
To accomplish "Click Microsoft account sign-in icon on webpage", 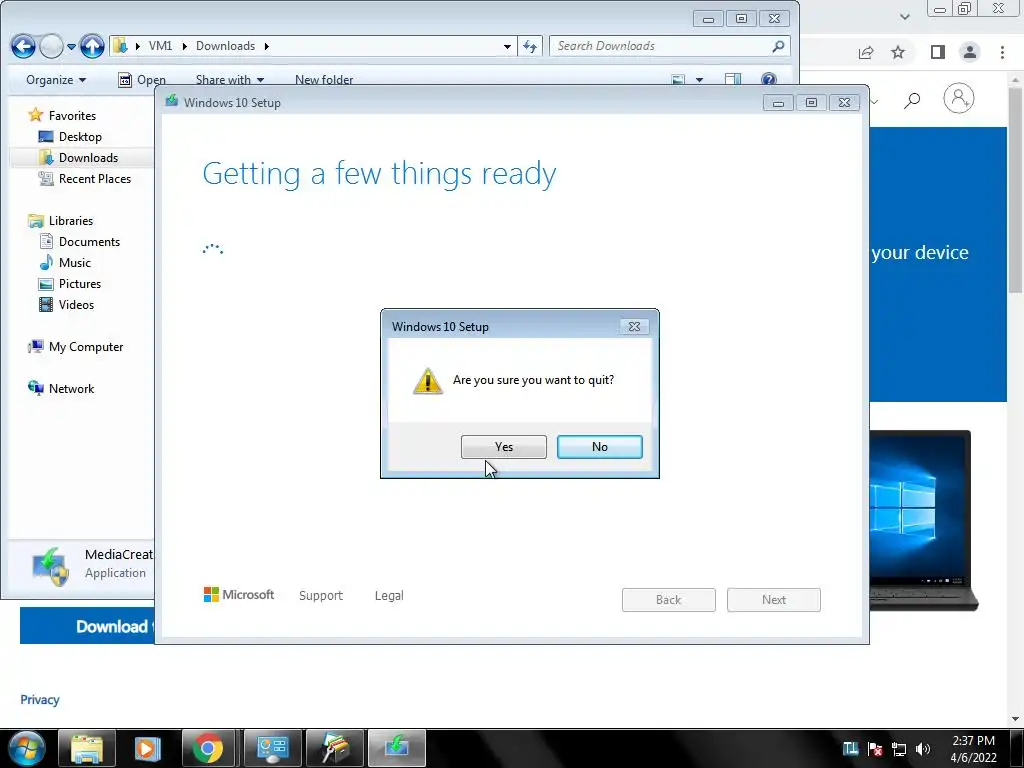I will point(959,99).
